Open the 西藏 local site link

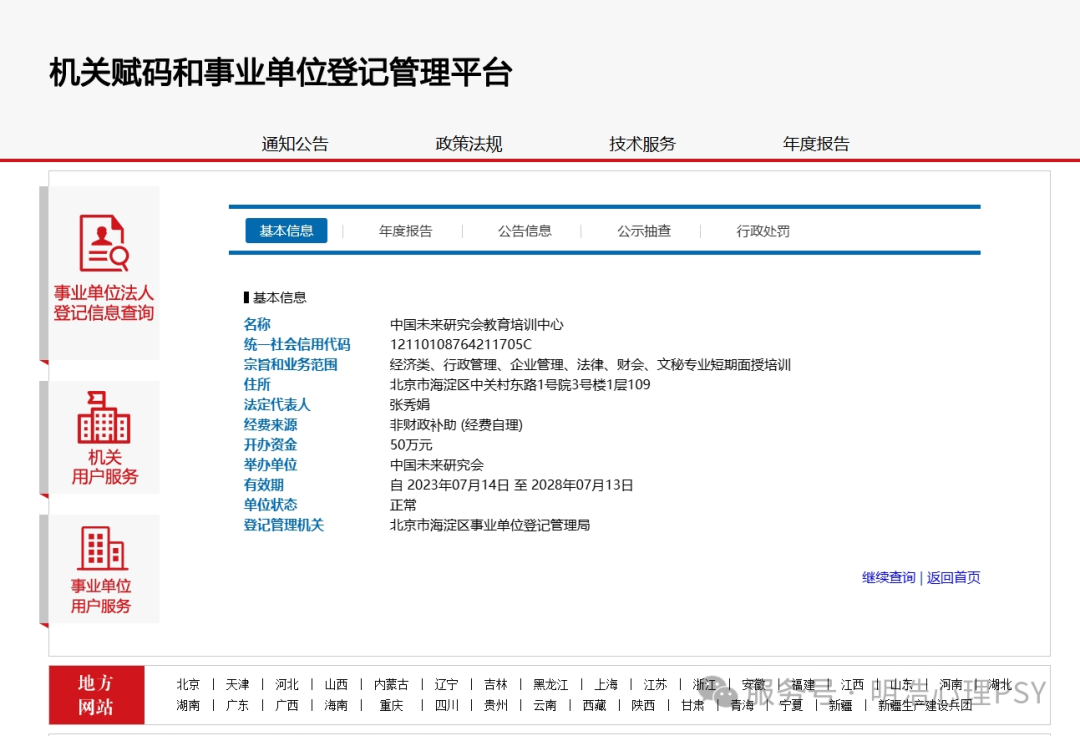(x=594, y=705)
